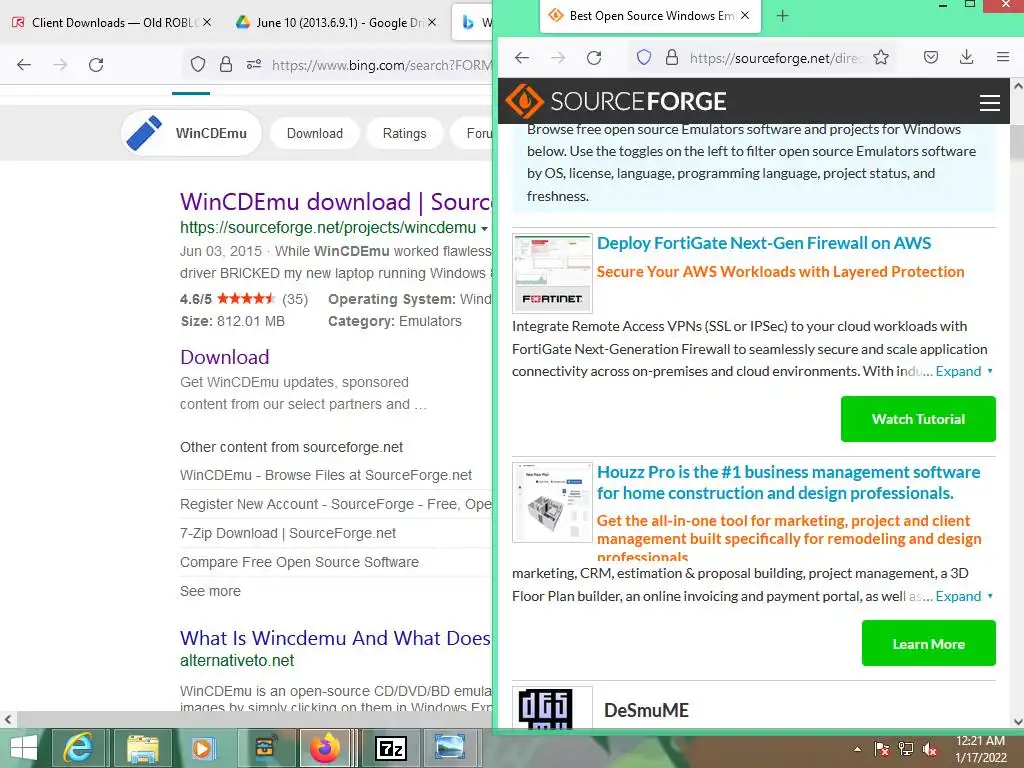
Task: Expand the Houzz Pro ad description
Action: 964,596
